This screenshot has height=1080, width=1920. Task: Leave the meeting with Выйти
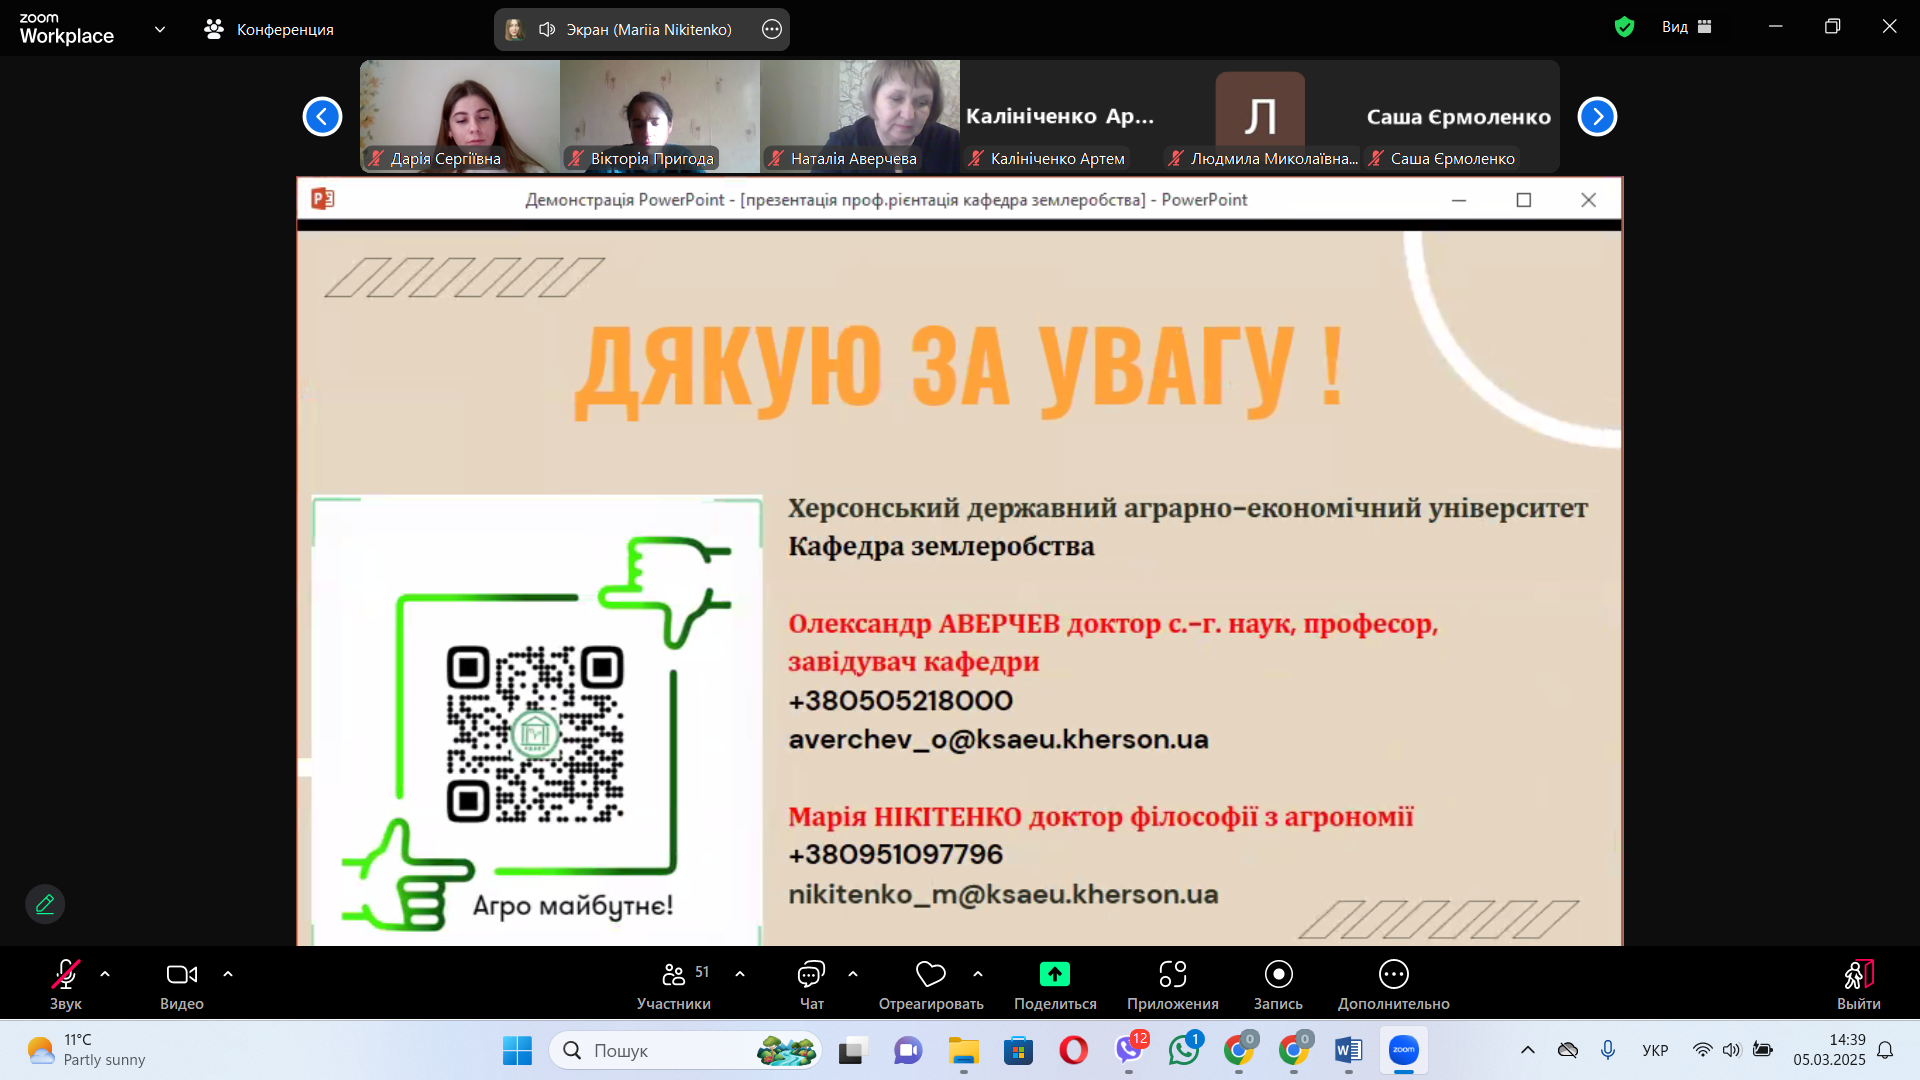tap(1859, 984)
